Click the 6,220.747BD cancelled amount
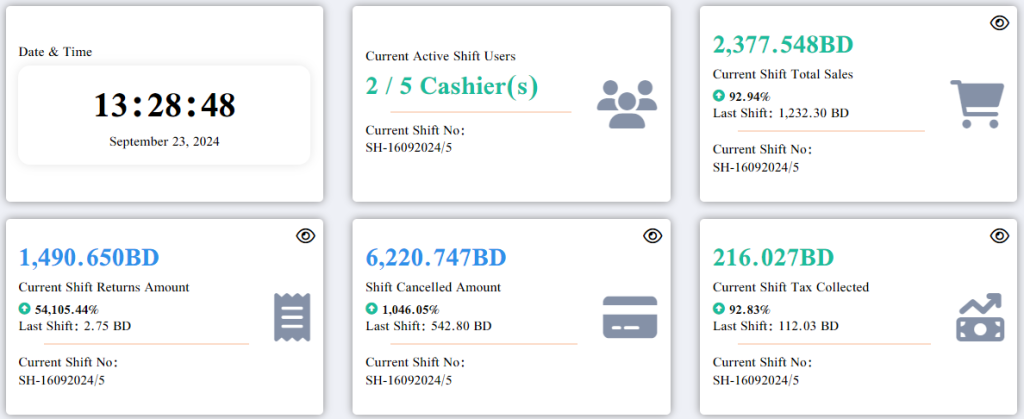Screen dimensions: 1024x419 click(436, 258)
